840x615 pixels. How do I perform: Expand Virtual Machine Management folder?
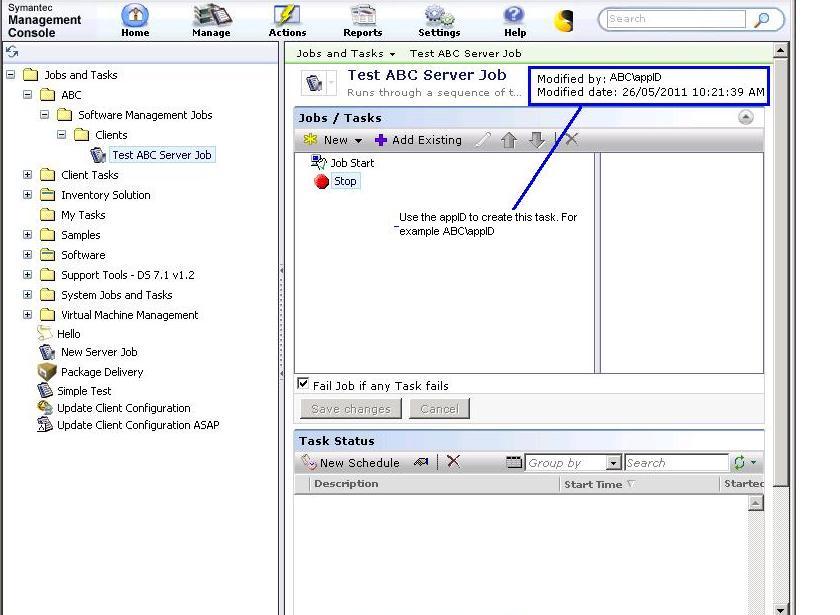click(x=27, y=314)
